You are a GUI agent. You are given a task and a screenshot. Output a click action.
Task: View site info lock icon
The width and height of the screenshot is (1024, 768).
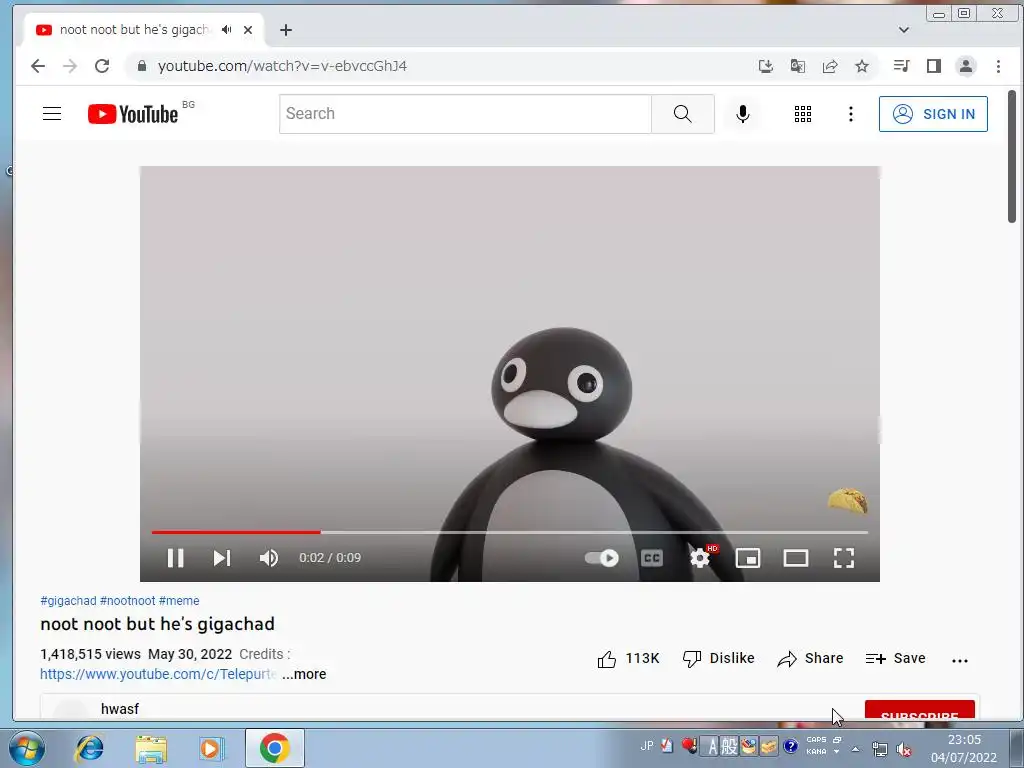coord(141,66)
